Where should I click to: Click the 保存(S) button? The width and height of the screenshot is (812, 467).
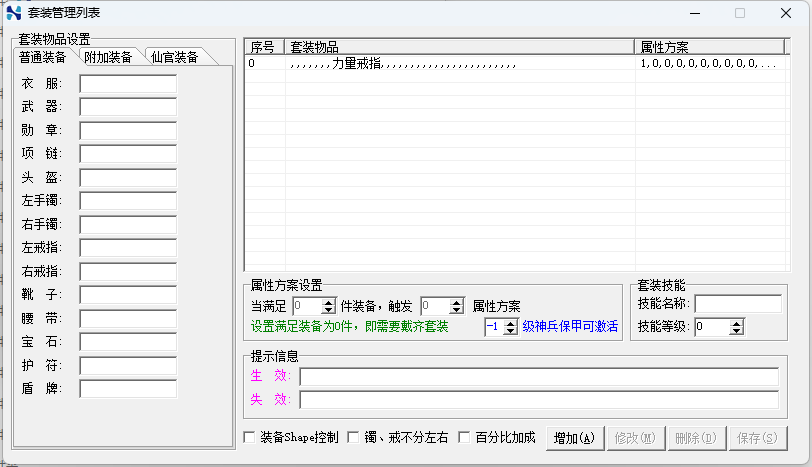(x=756, y=438)
